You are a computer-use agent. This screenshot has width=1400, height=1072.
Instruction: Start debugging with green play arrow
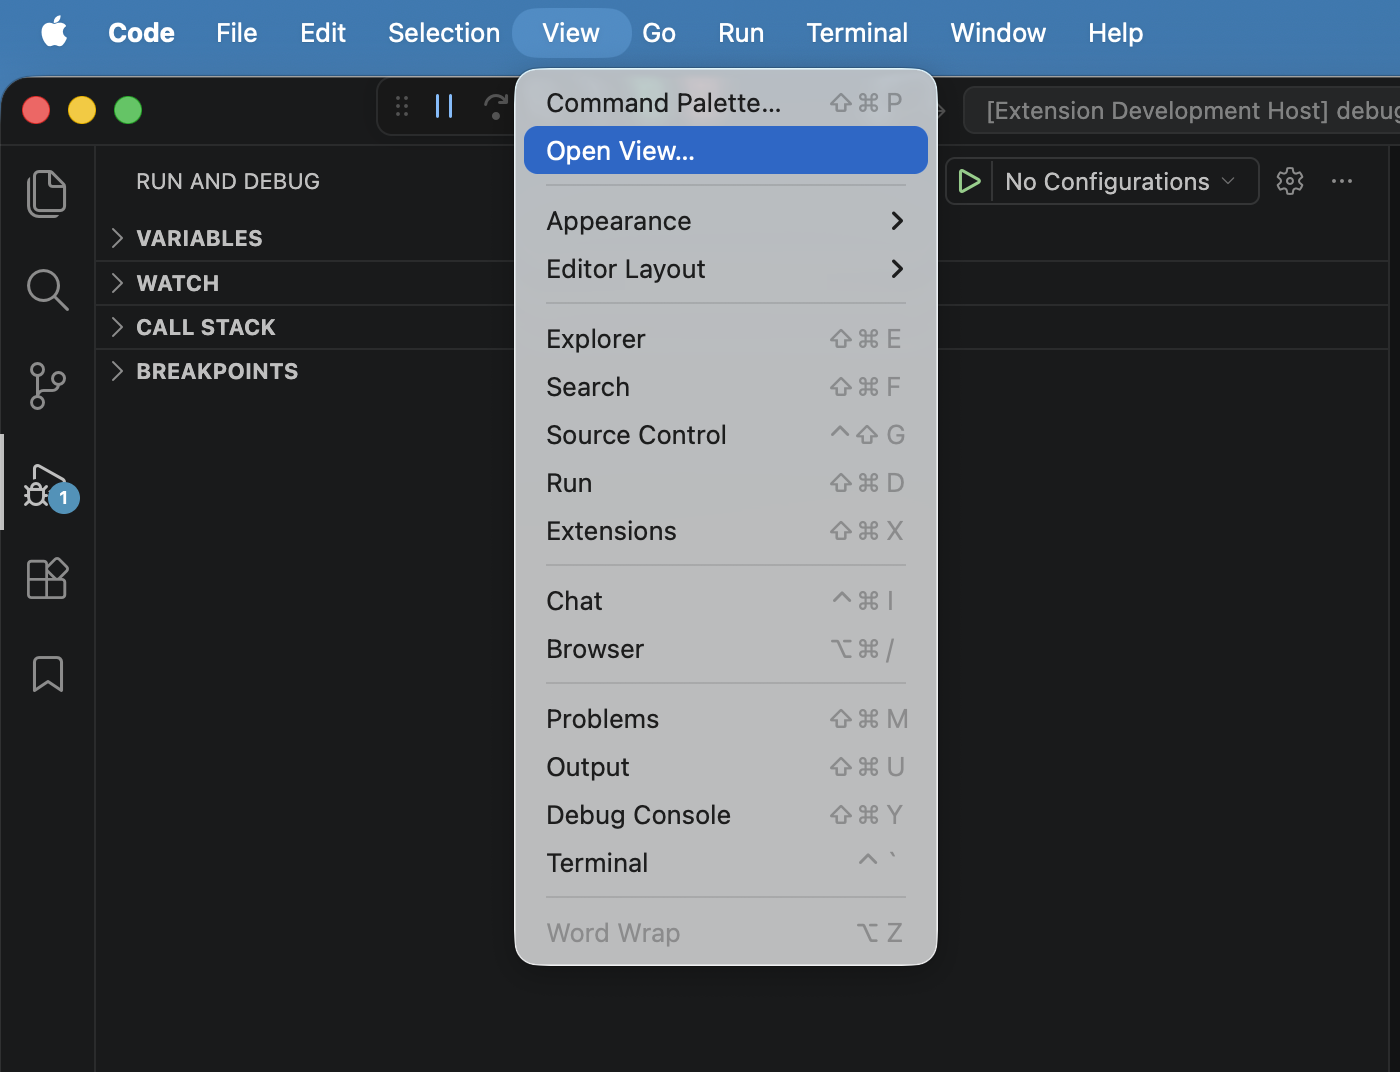969,181
